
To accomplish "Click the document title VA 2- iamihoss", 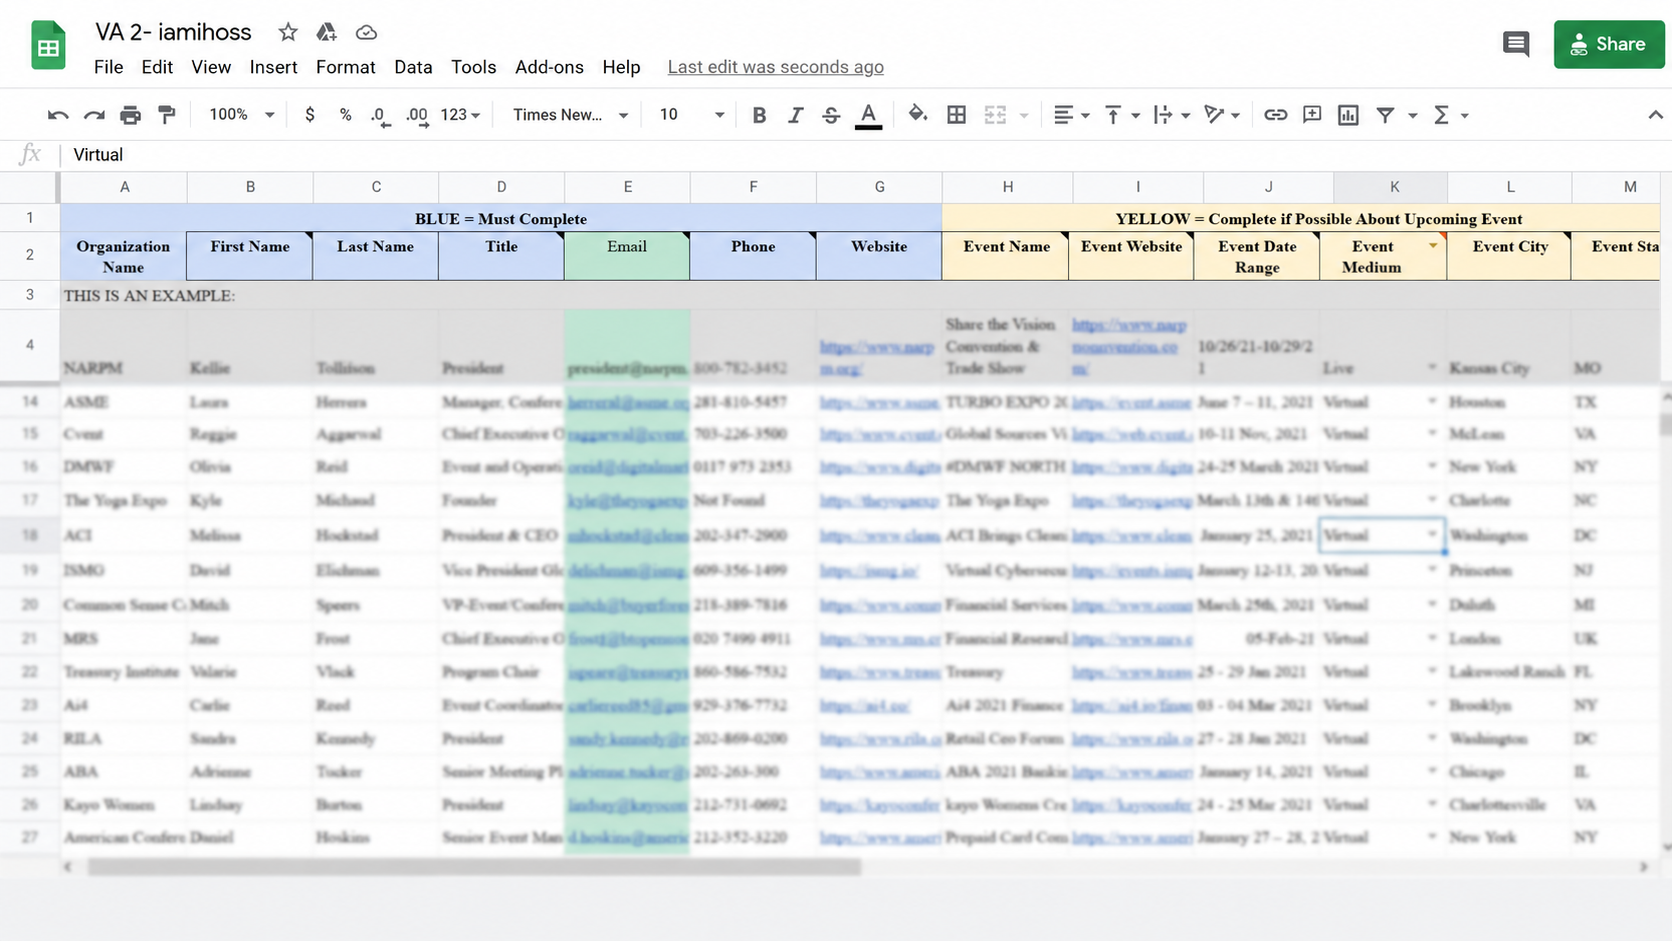I will 173,32.
